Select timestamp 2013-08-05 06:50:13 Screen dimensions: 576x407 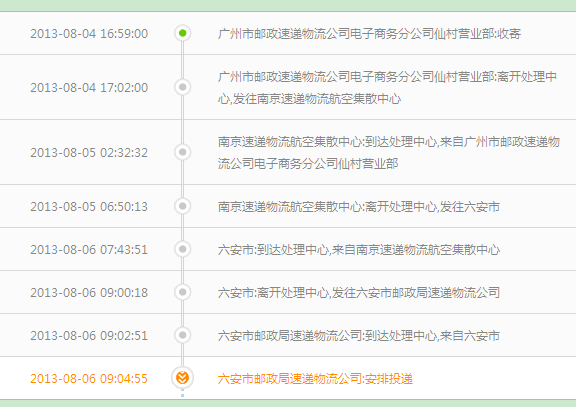89,207
